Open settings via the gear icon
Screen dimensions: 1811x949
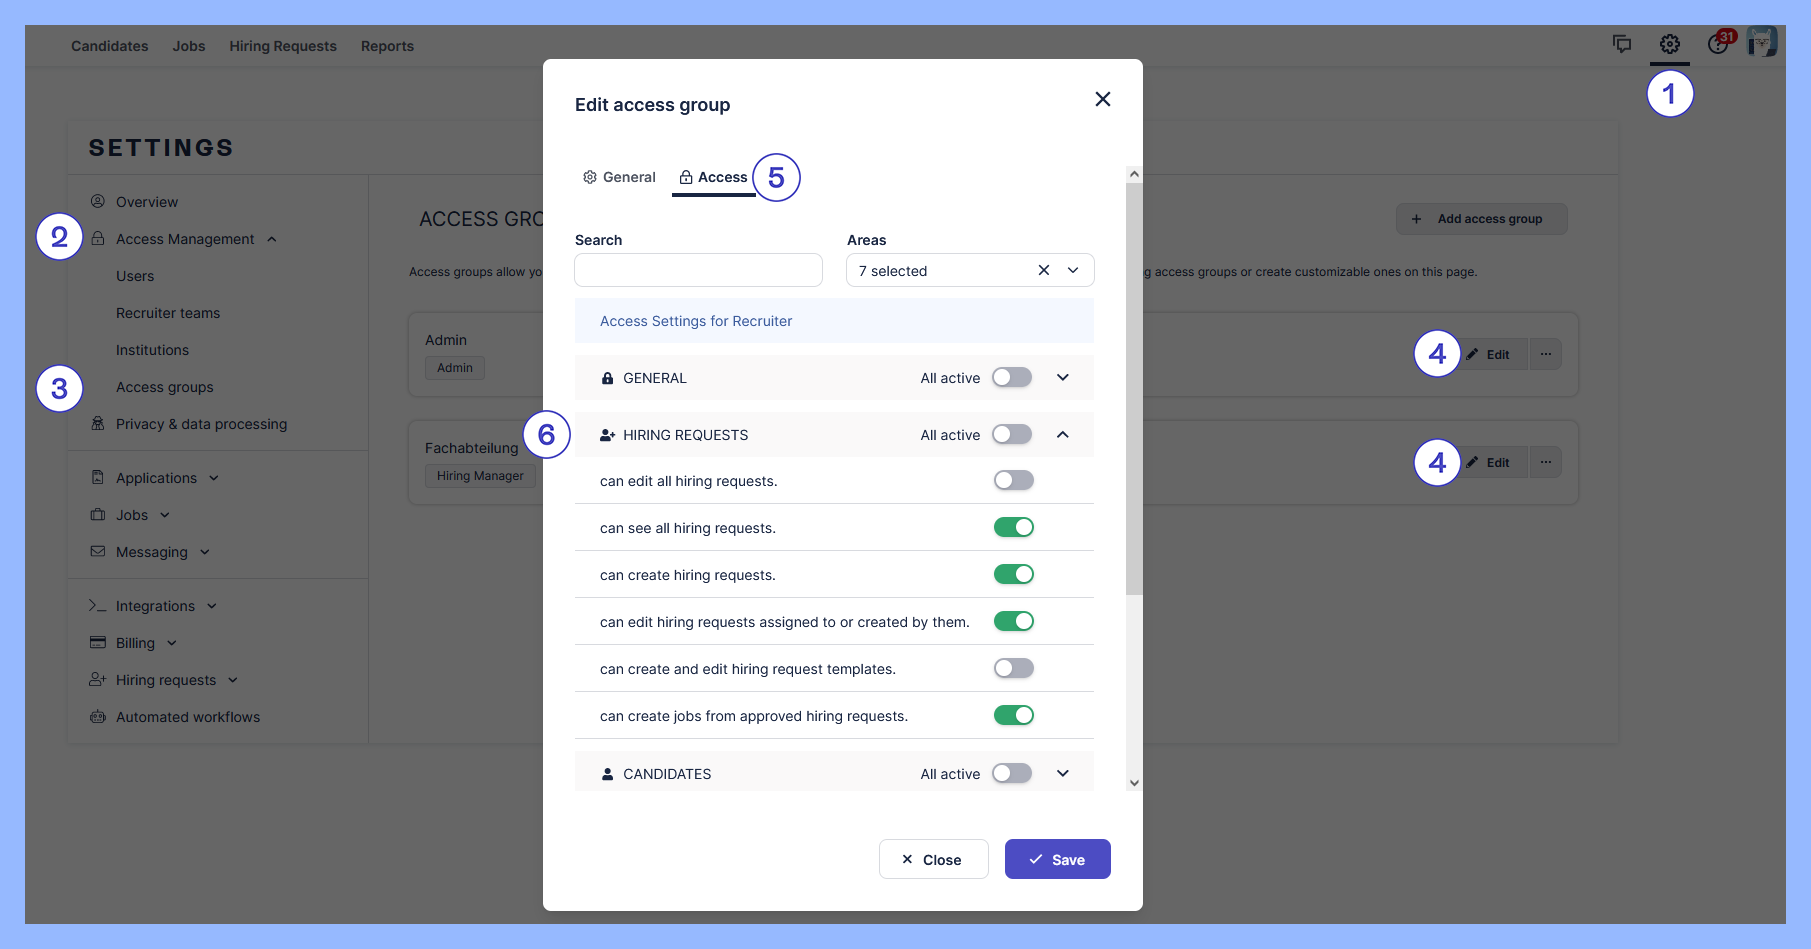[1669, 45]
